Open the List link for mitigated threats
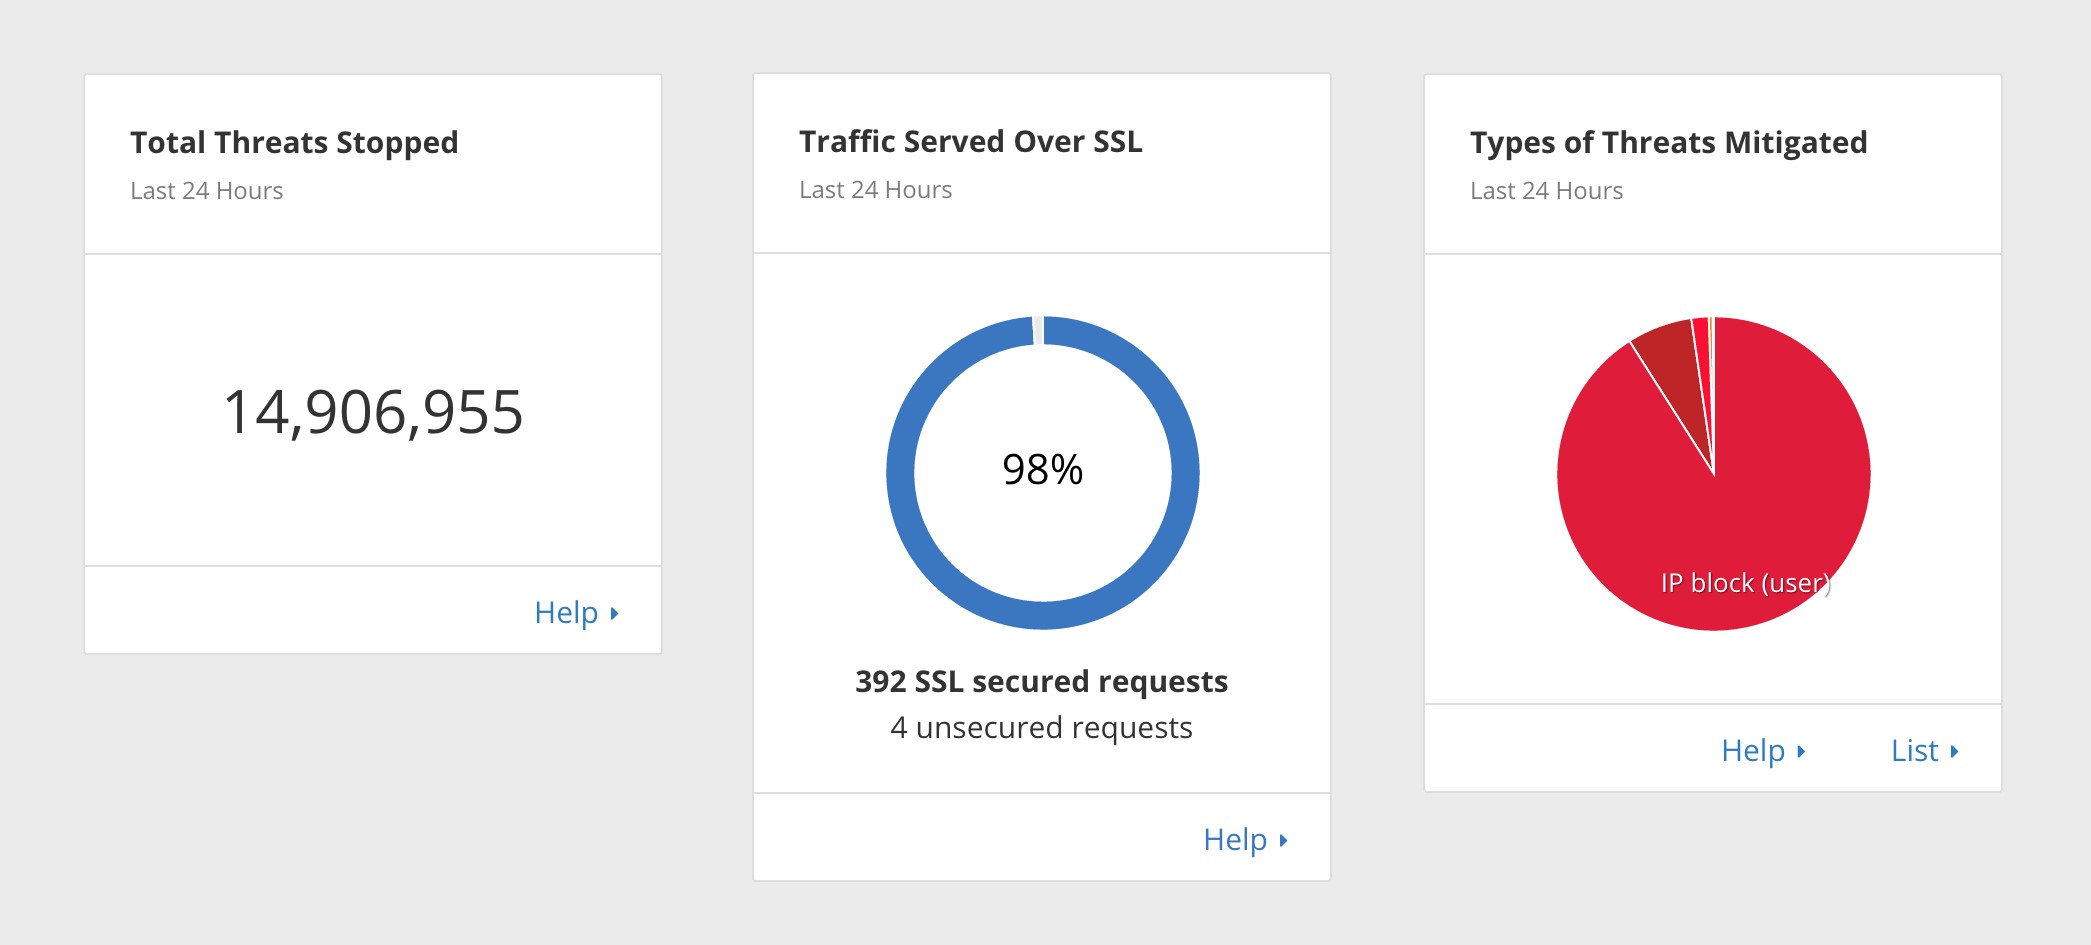 pos(1914,750)
